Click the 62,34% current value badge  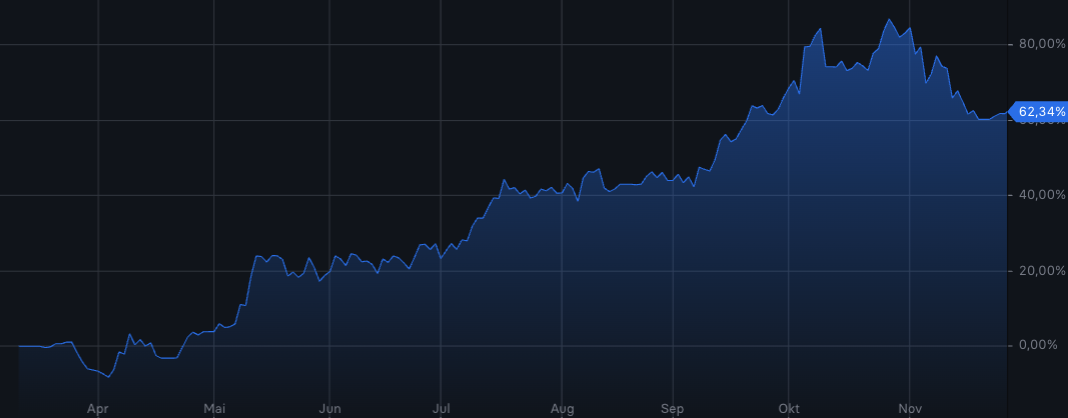pos(1041,111)
